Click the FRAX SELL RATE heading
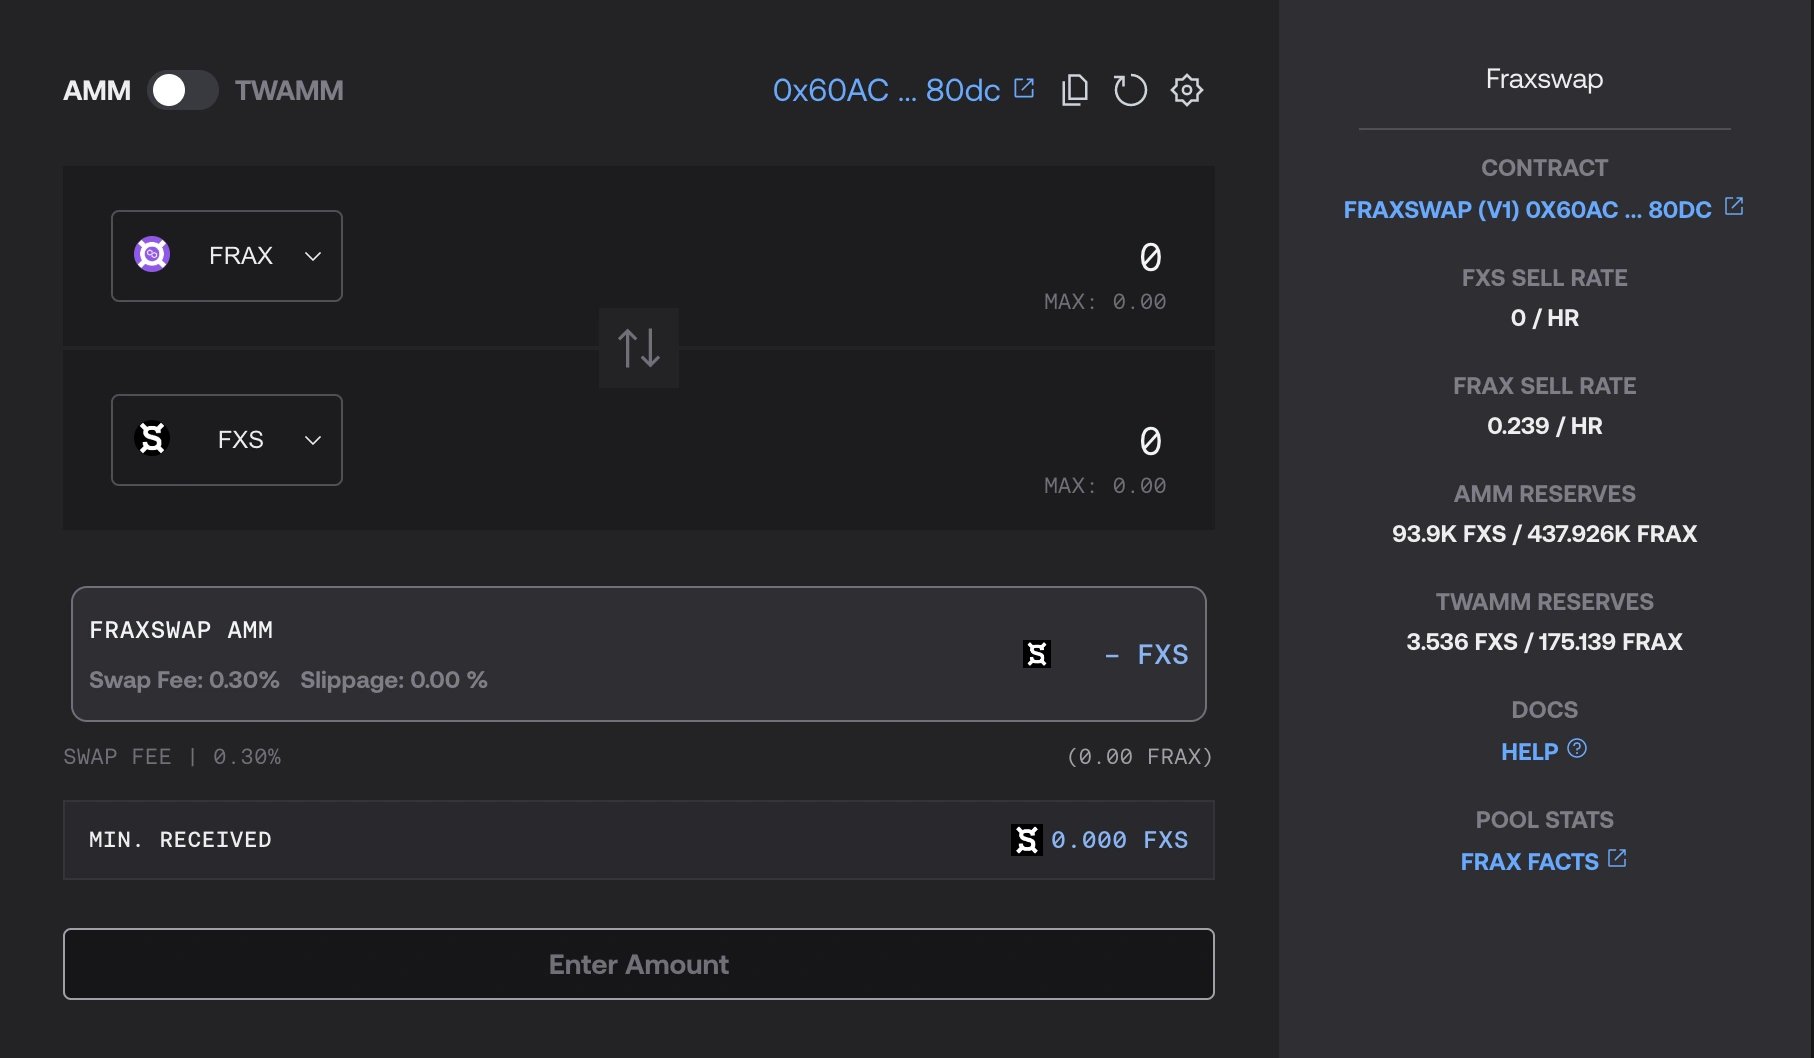The width and height of the screenshot is (1814, 1058). 1544,386
